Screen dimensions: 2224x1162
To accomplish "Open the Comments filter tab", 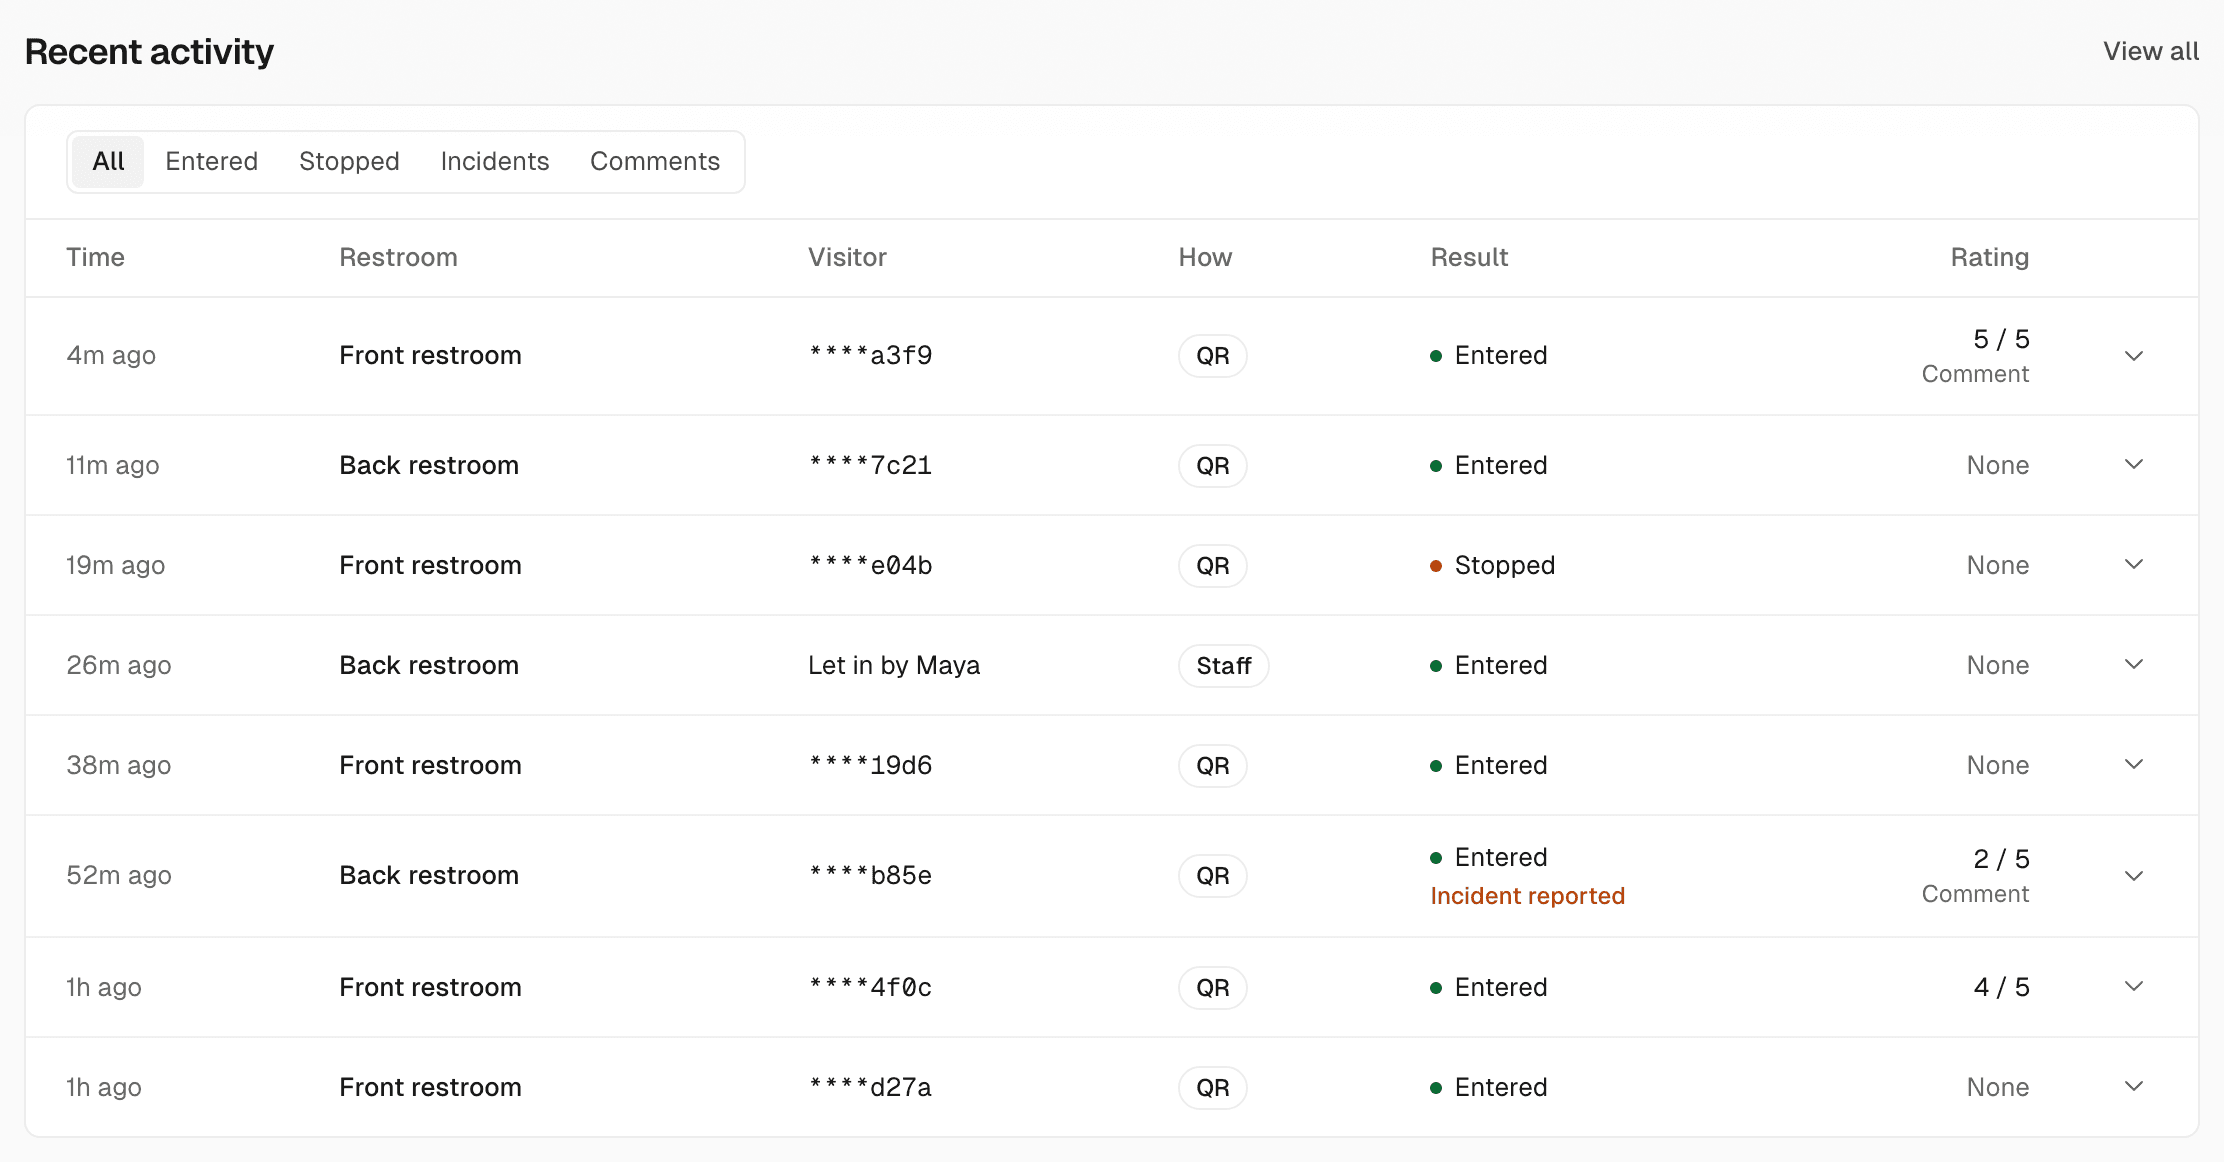I will tap(655, 161).
